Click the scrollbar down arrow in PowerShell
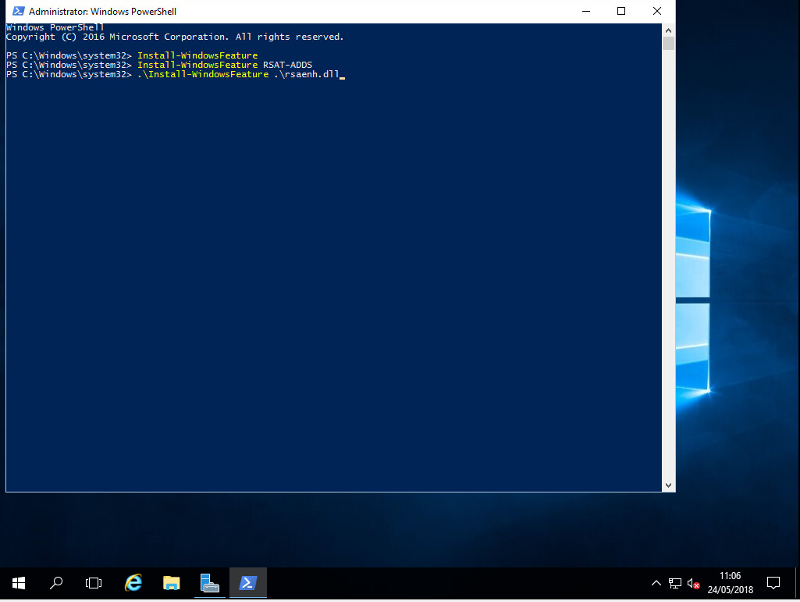 coord(669,485)
